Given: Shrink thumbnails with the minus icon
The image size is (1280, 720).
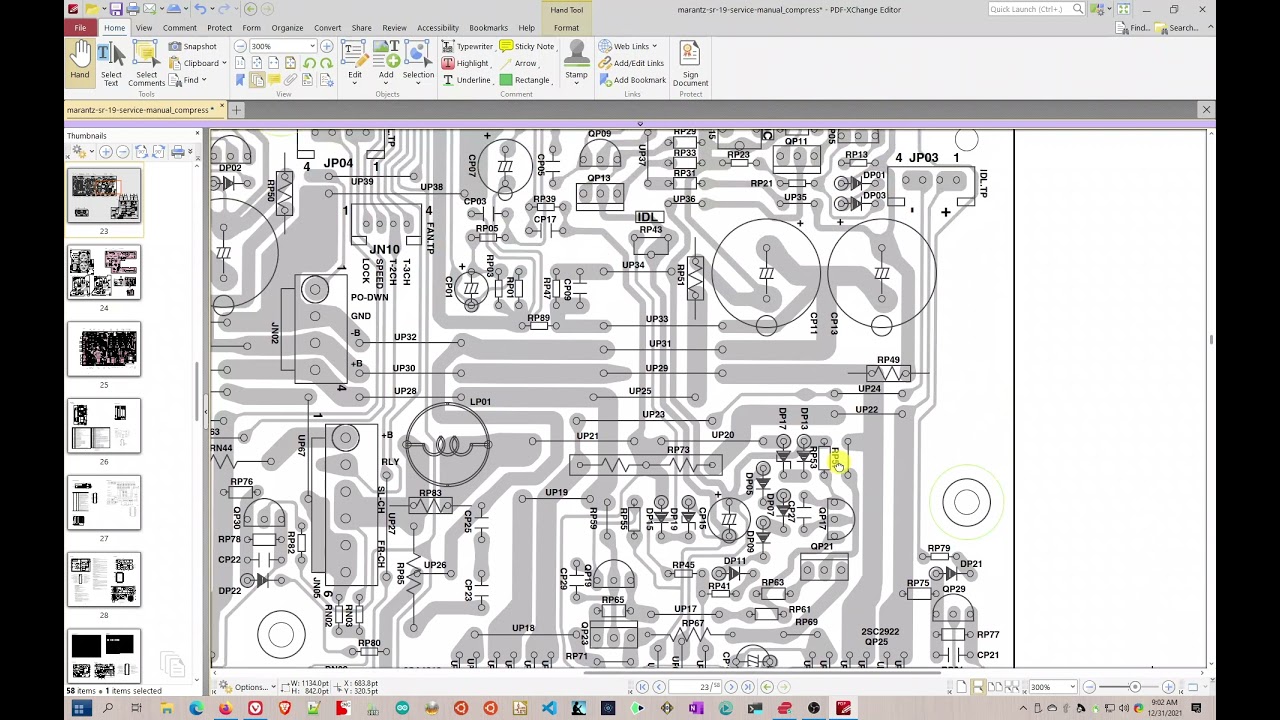Looking at the screenshot, I should [x=122, y=152].
